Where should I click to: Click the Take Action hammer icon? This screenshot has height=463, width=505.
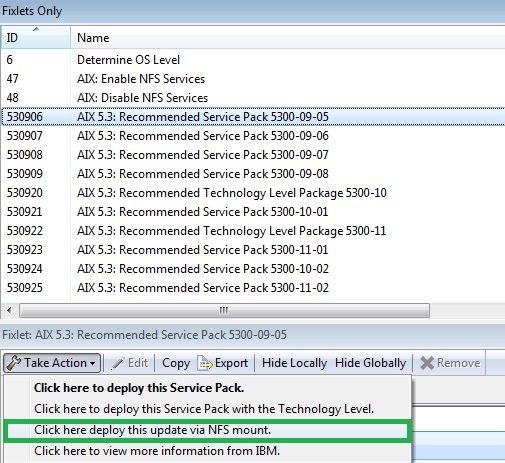click(x=13, y=363)
